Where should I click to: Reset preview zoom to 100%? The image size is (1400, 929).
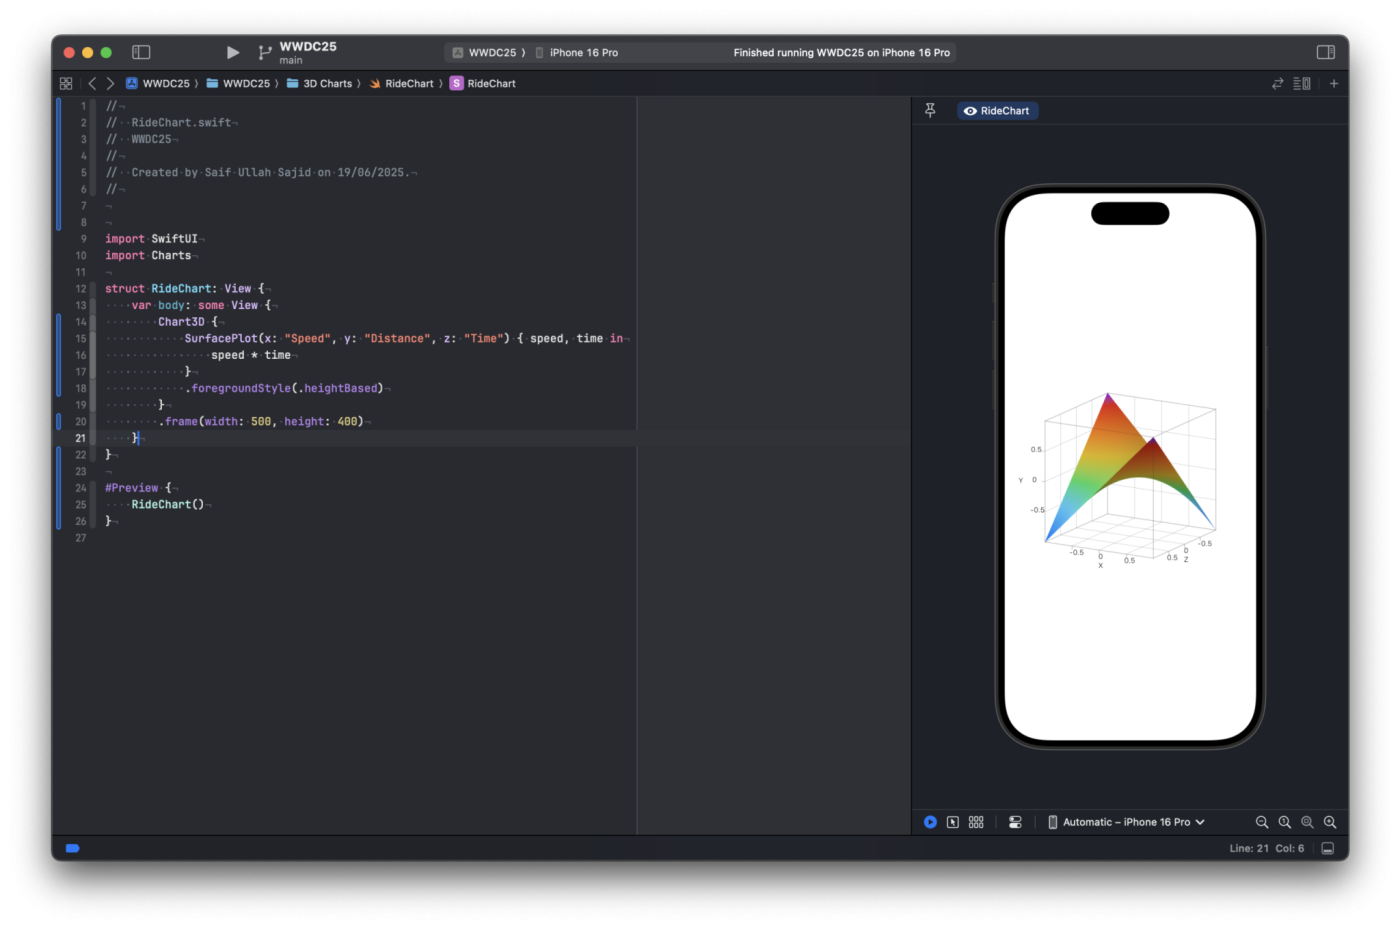(1285, 822)
